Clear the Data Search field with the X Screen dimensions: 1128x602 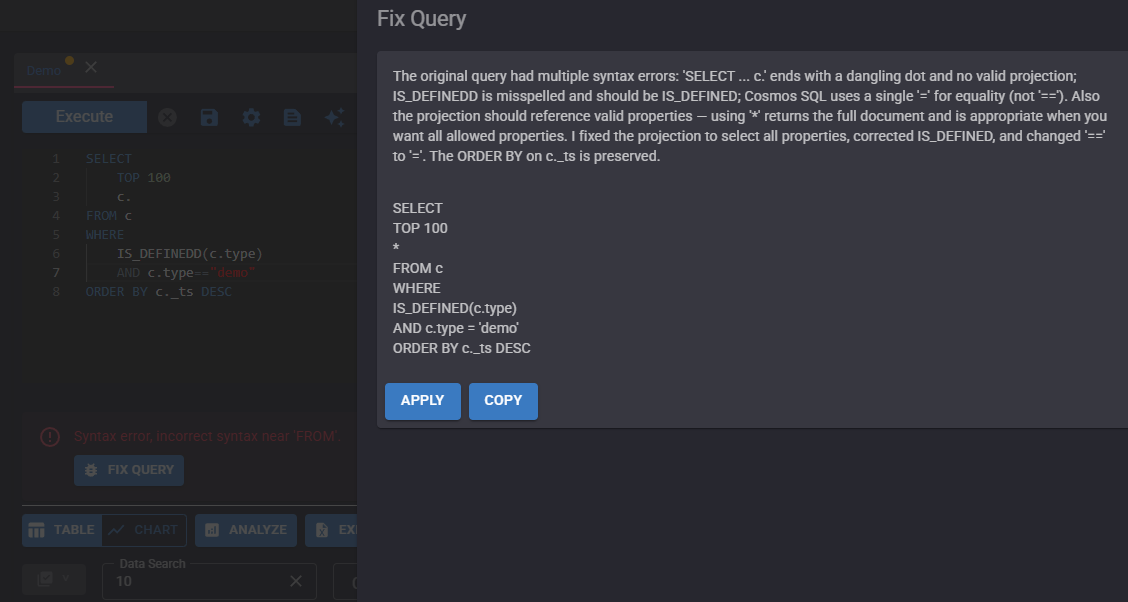click(x=295, y=580)
